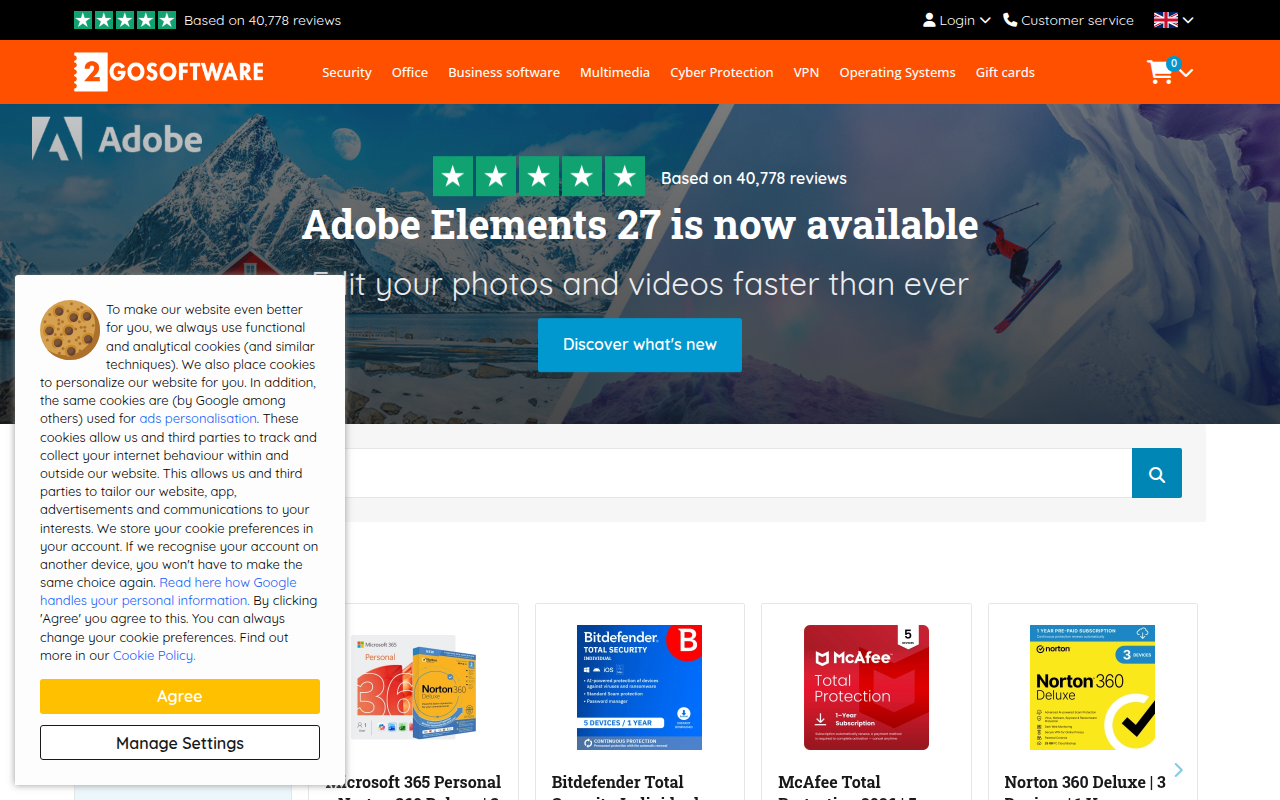Open McAfee Total Protection product image

pyautogui.click(x=866, y=688)
